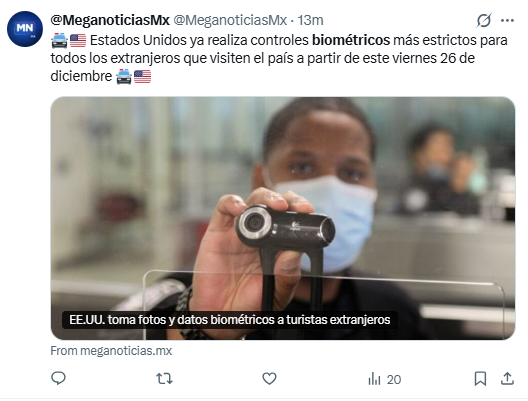Screen dimensions: 528x401
Task: Click the police car emoji at tweet start
Action: tap(59, 40)
